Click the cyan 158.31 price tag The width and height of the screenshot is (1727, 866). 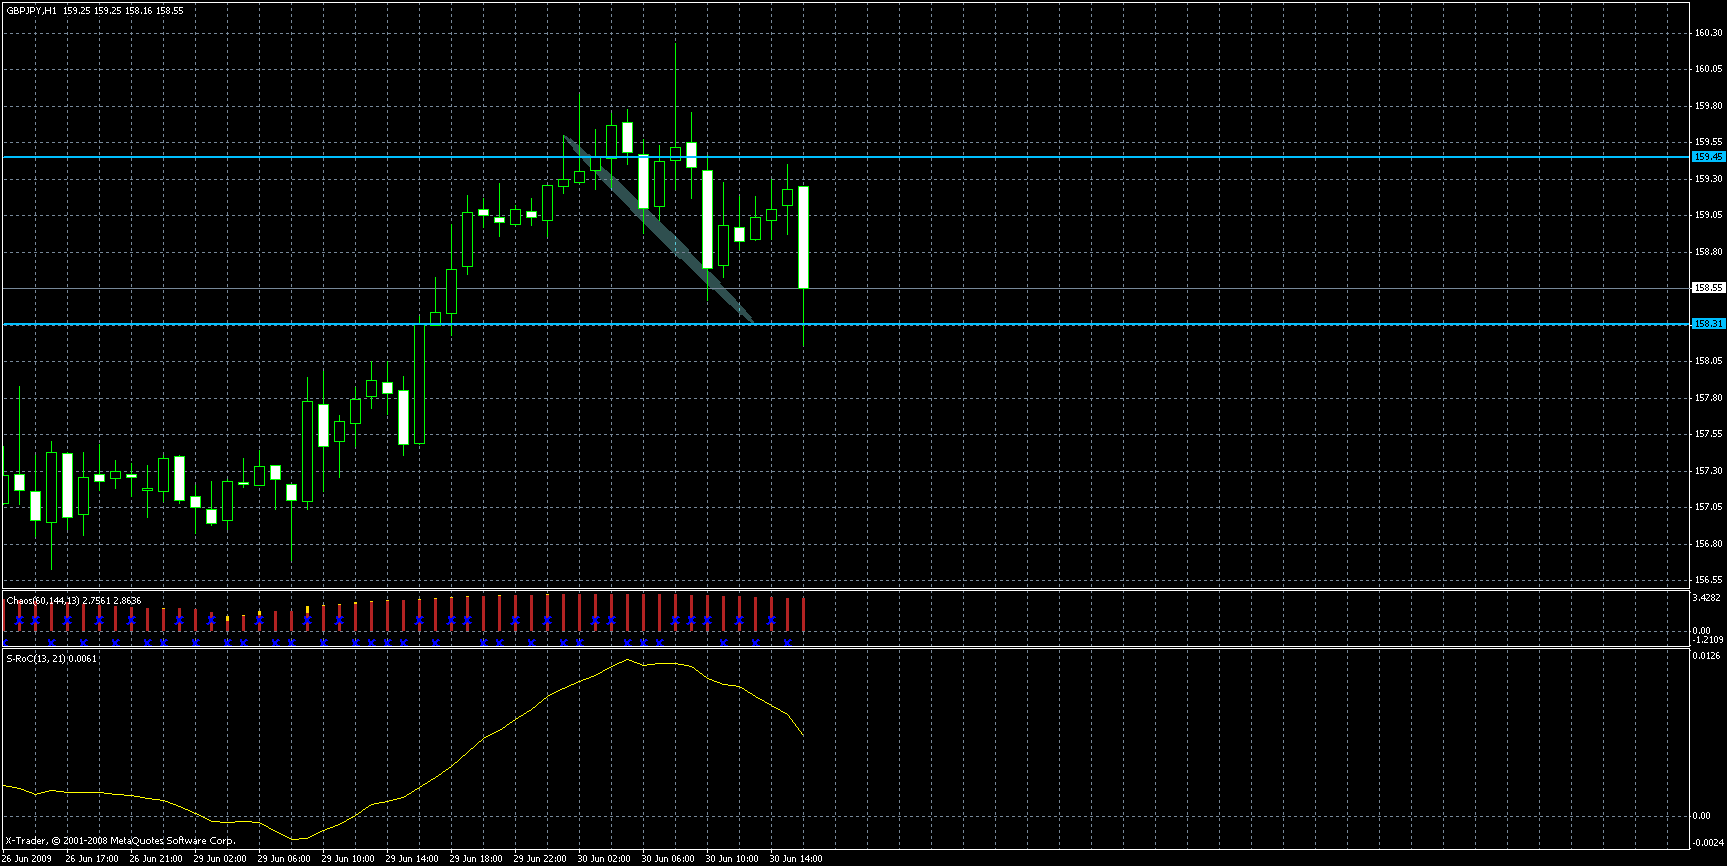tap(1708, 324)
